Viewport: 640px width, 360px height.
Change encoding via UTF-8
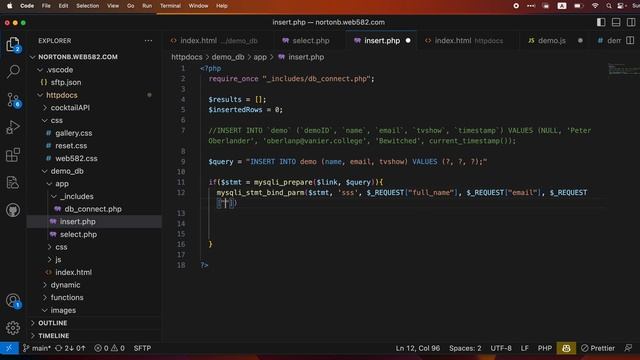coord(501,348)
